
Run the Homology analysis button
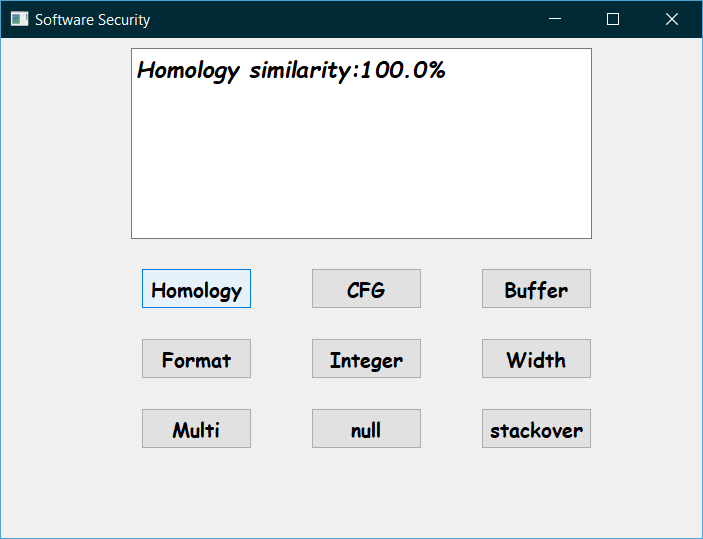coord(196,289)
